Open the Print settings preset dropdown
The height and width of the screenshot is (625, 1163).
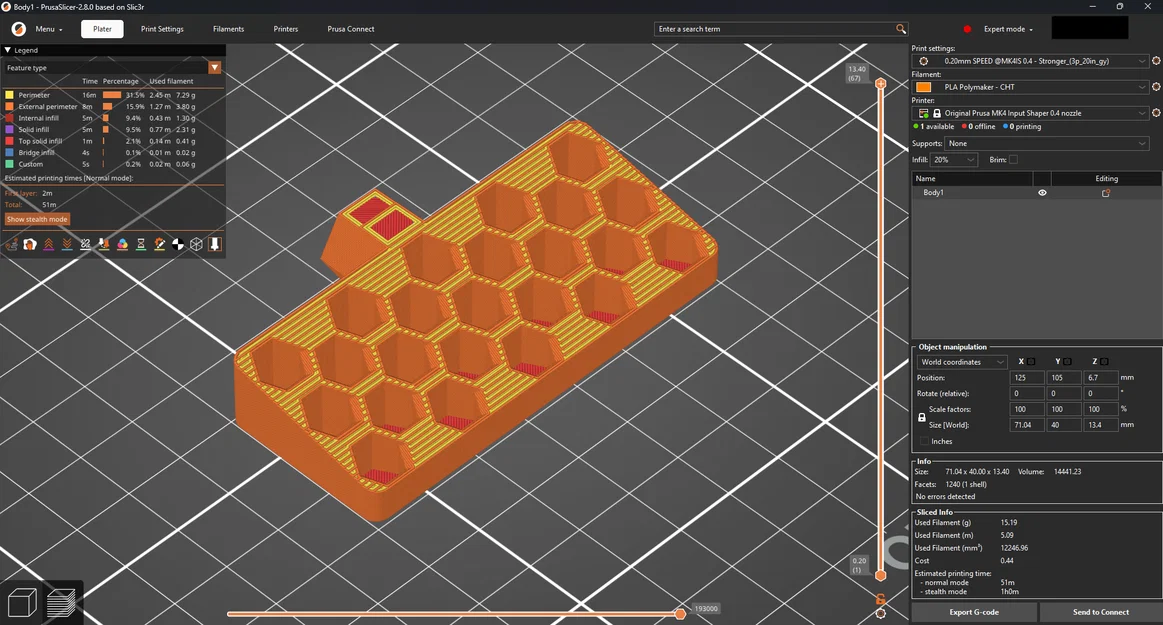coord(1032,61)
